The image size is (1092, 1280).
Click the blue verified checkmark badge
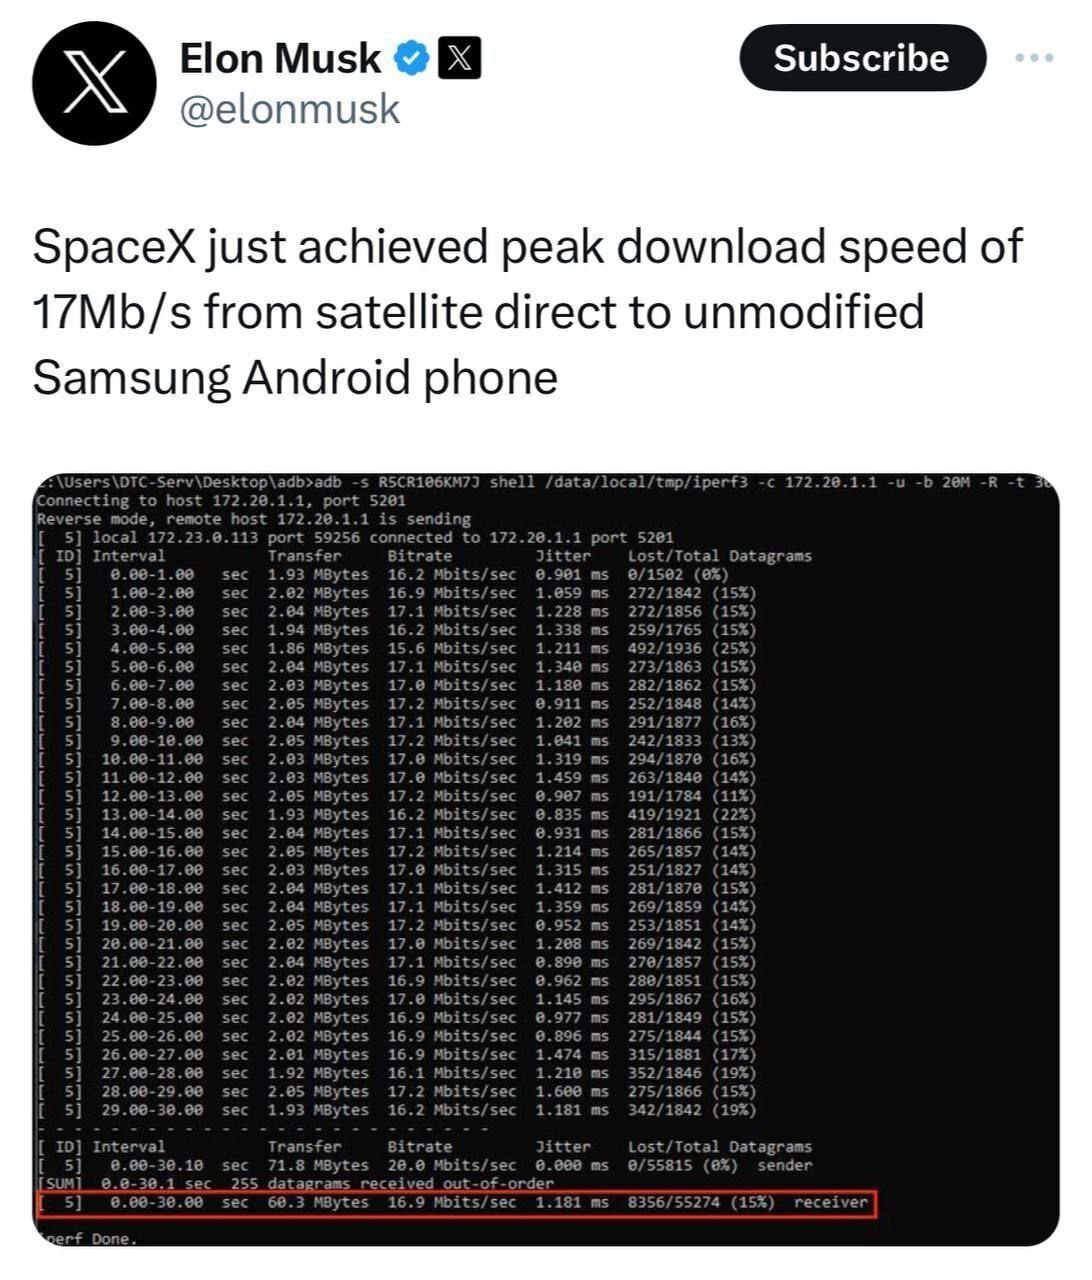point(410,59)
